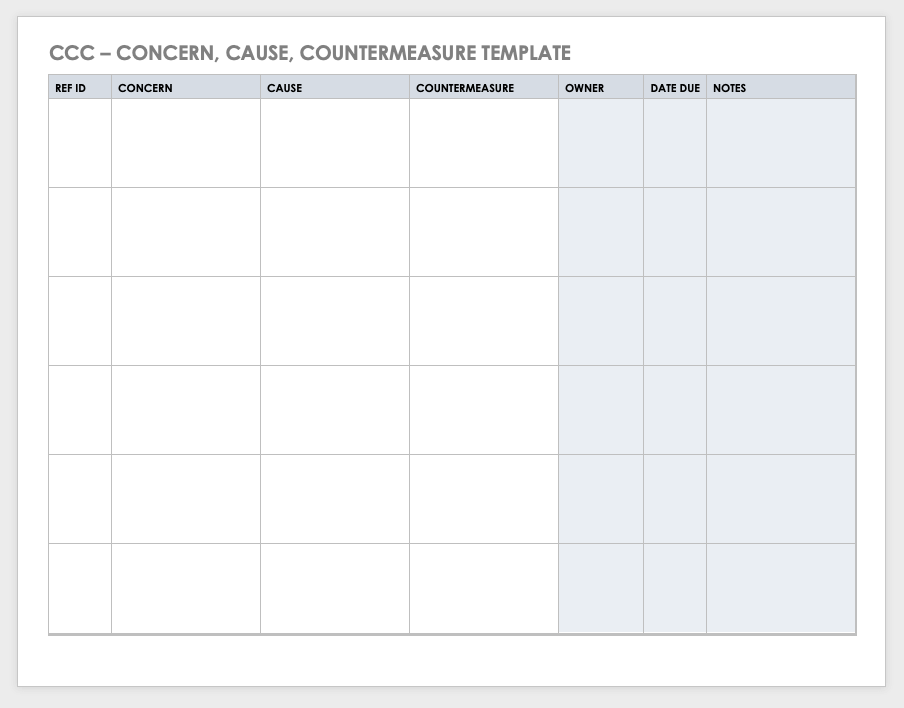904x708 pixels.
Task: Select the first row Cause cell
Action: tap(335, 143)
